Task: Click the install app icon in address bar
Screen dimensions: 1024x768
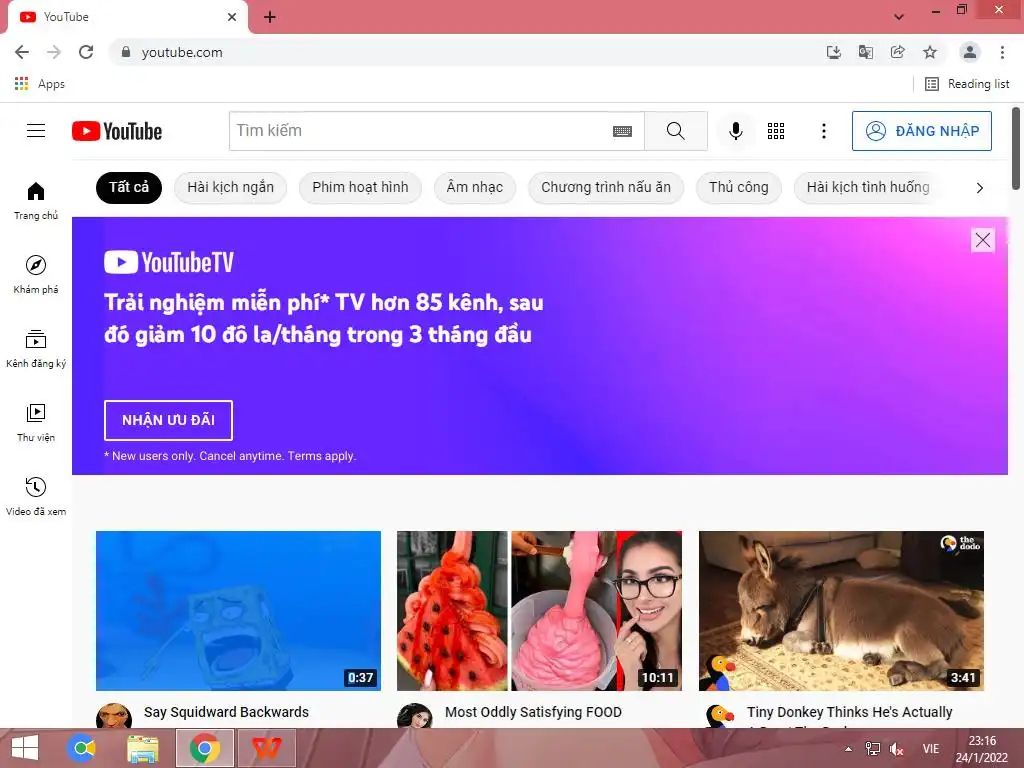Action: (x=833, y=52)
